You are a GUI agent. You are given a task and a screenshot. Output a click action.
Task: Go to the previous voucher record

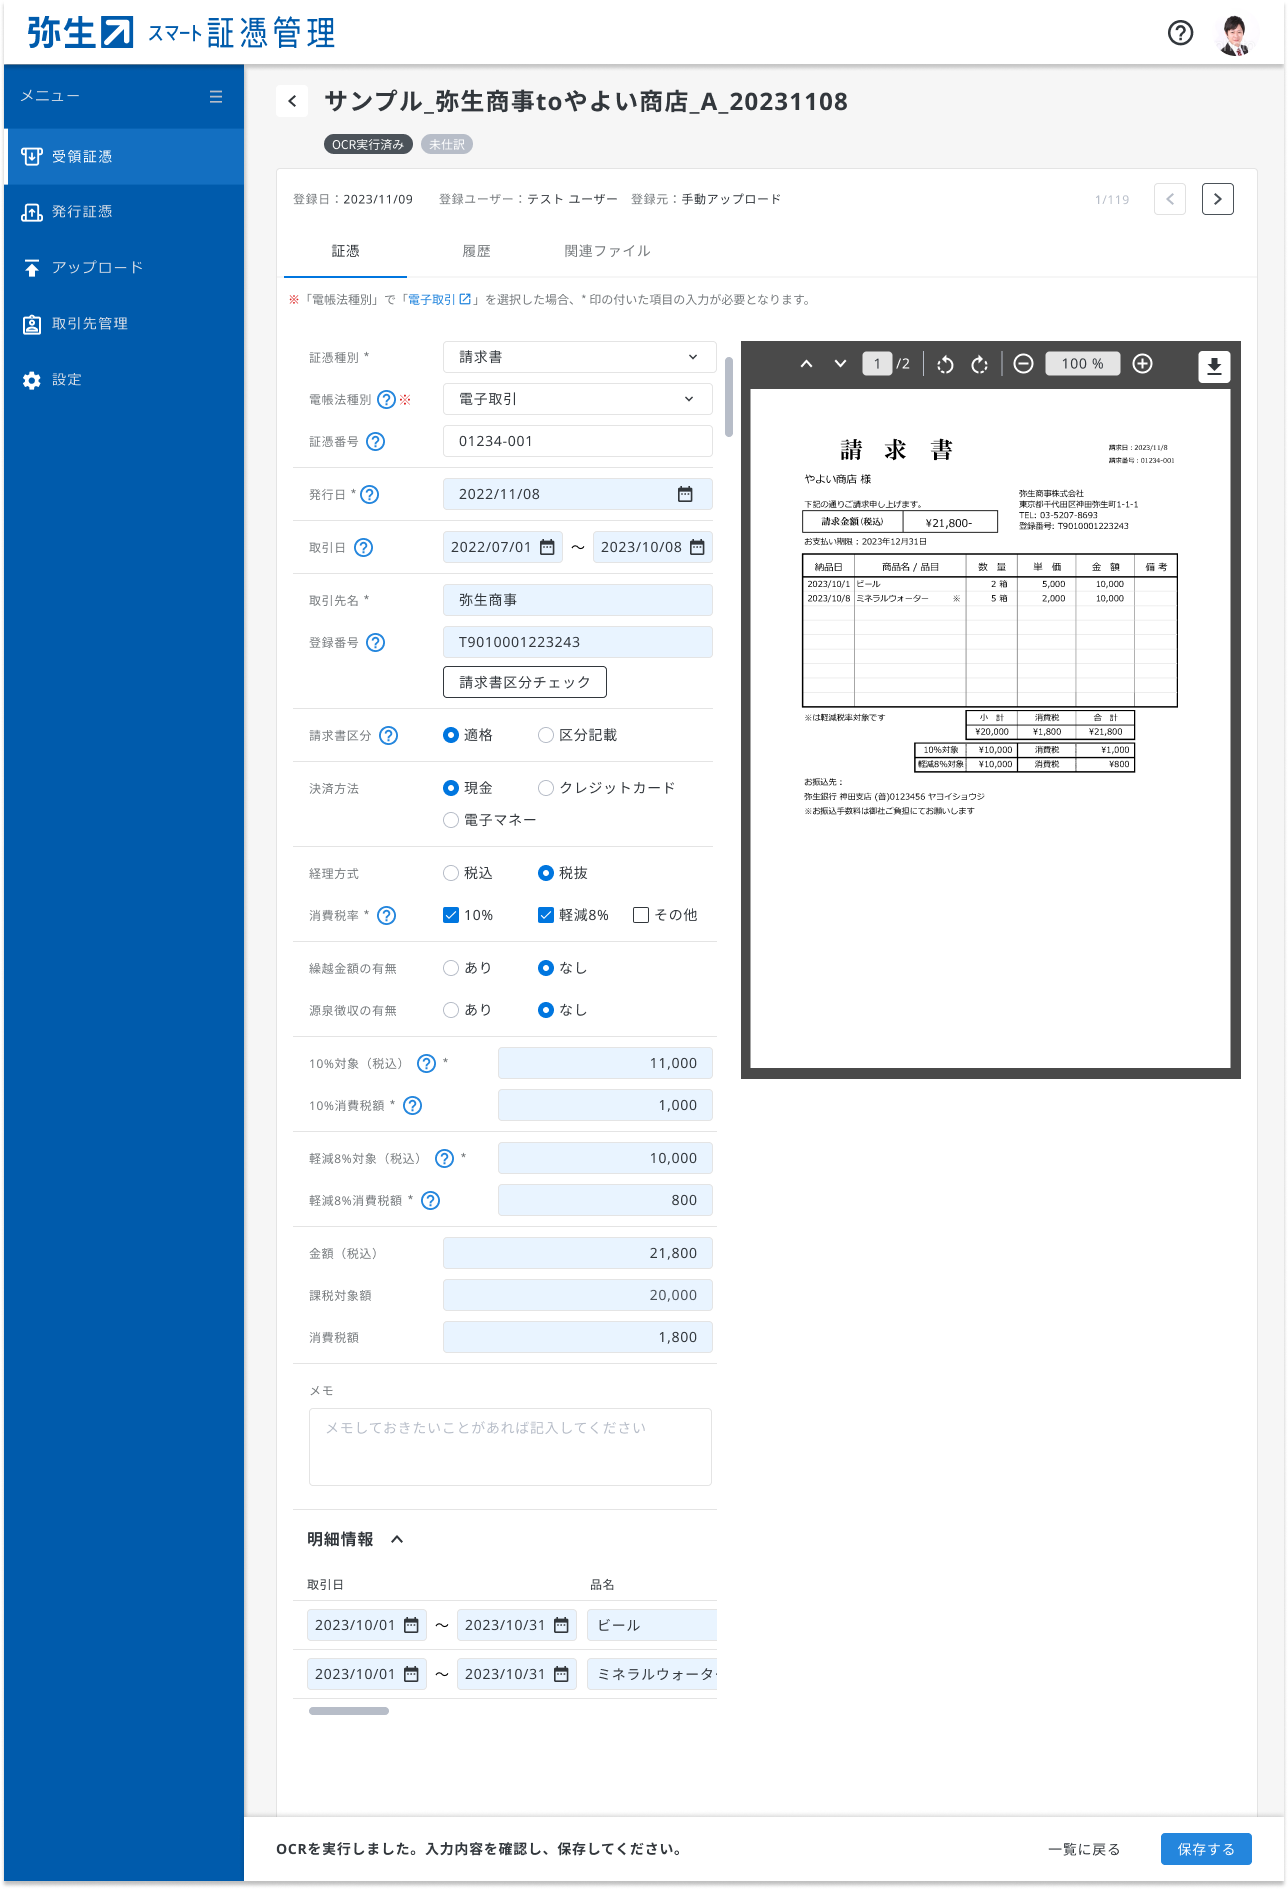point(1170,199)
